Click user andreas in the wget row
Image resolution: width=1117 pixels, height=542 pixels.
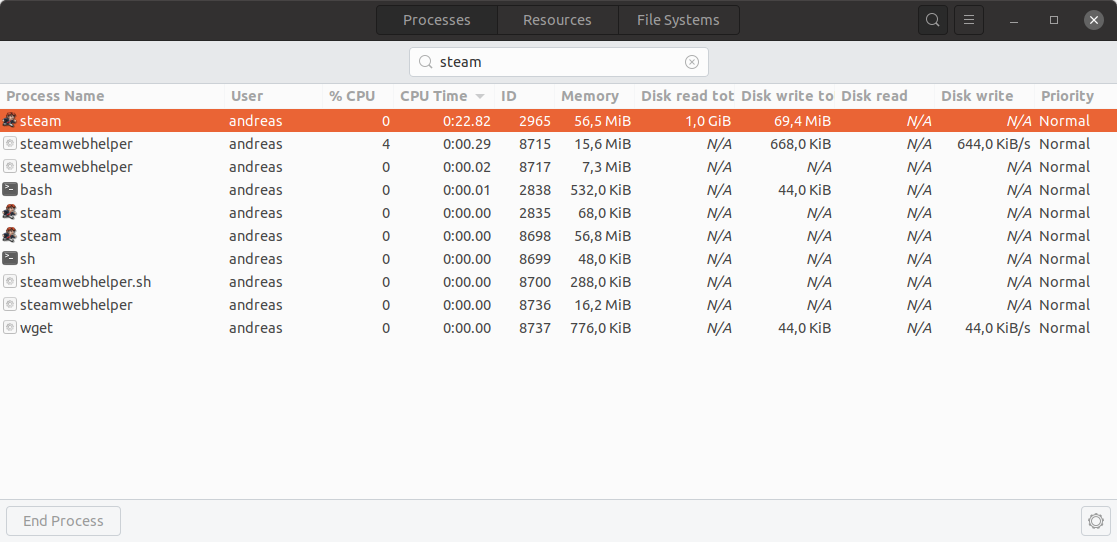(x=256, y=328)
